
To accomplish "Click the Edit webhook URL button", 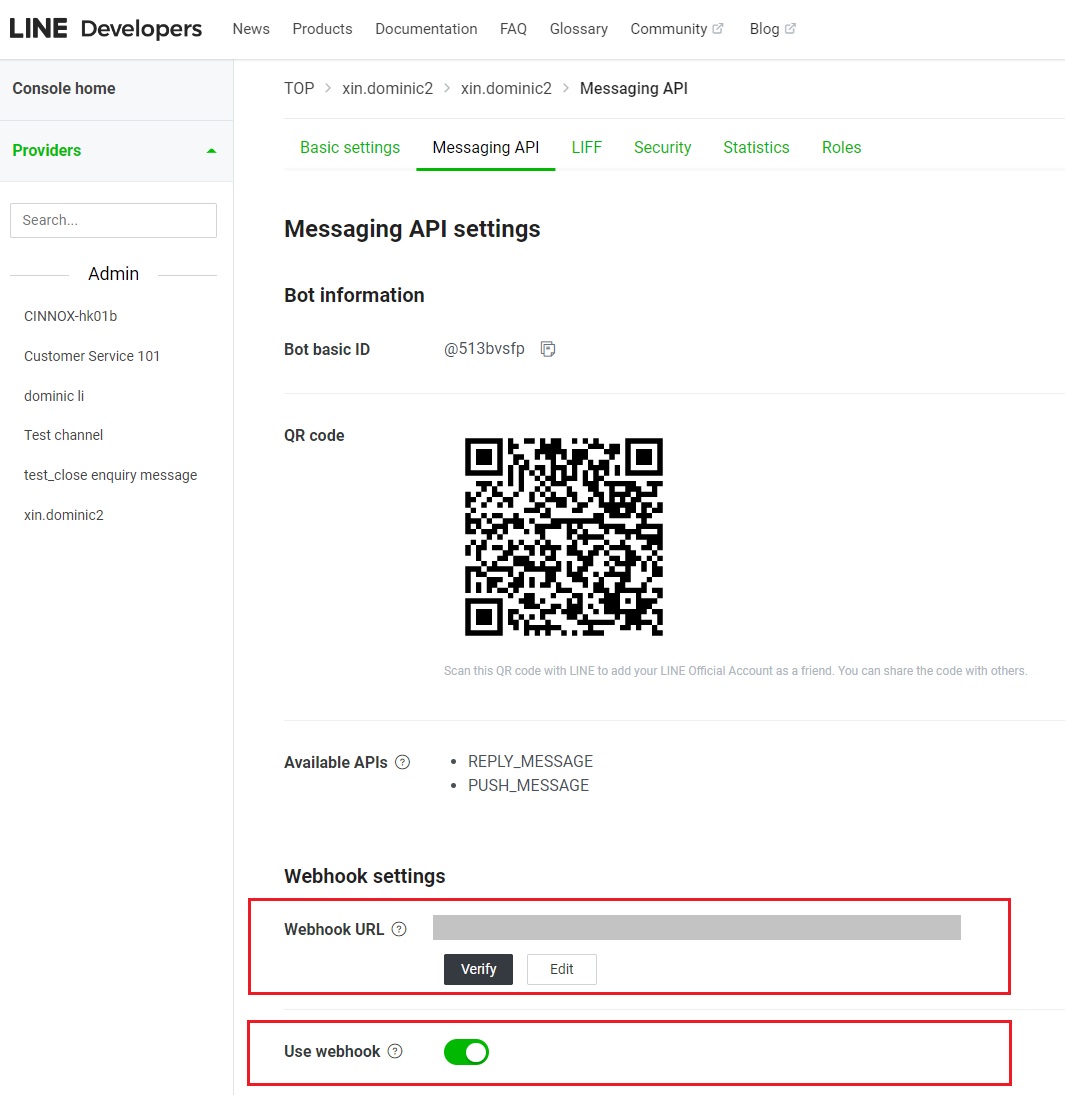I will coord(561,969).
